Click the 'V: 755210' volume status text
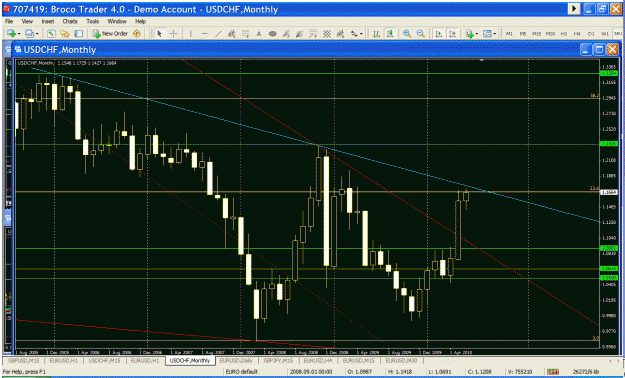The image size is (625, 378). tap(520, 371)
